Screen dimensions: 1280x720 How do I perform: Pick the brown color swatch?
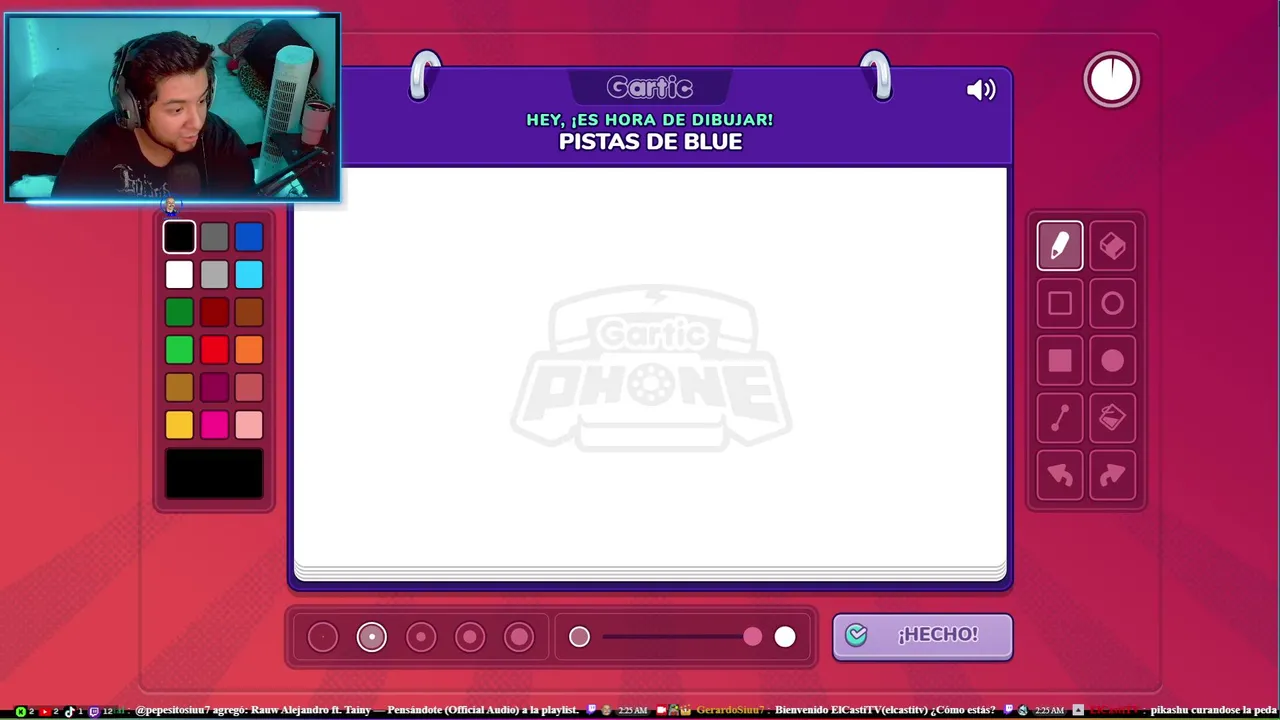click(x=249, y=312)
